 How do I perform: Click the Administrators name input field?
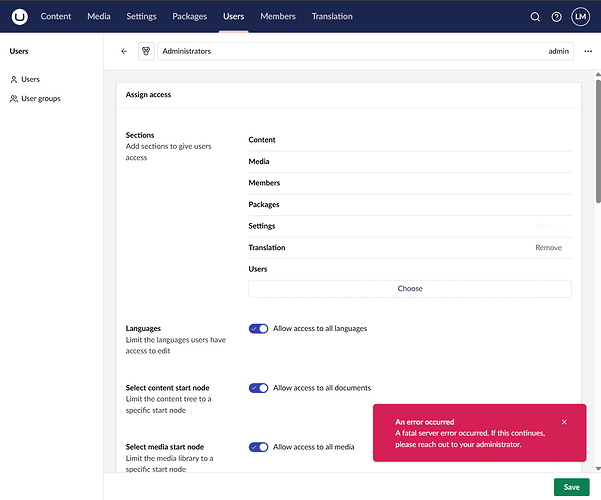[340, 51]
